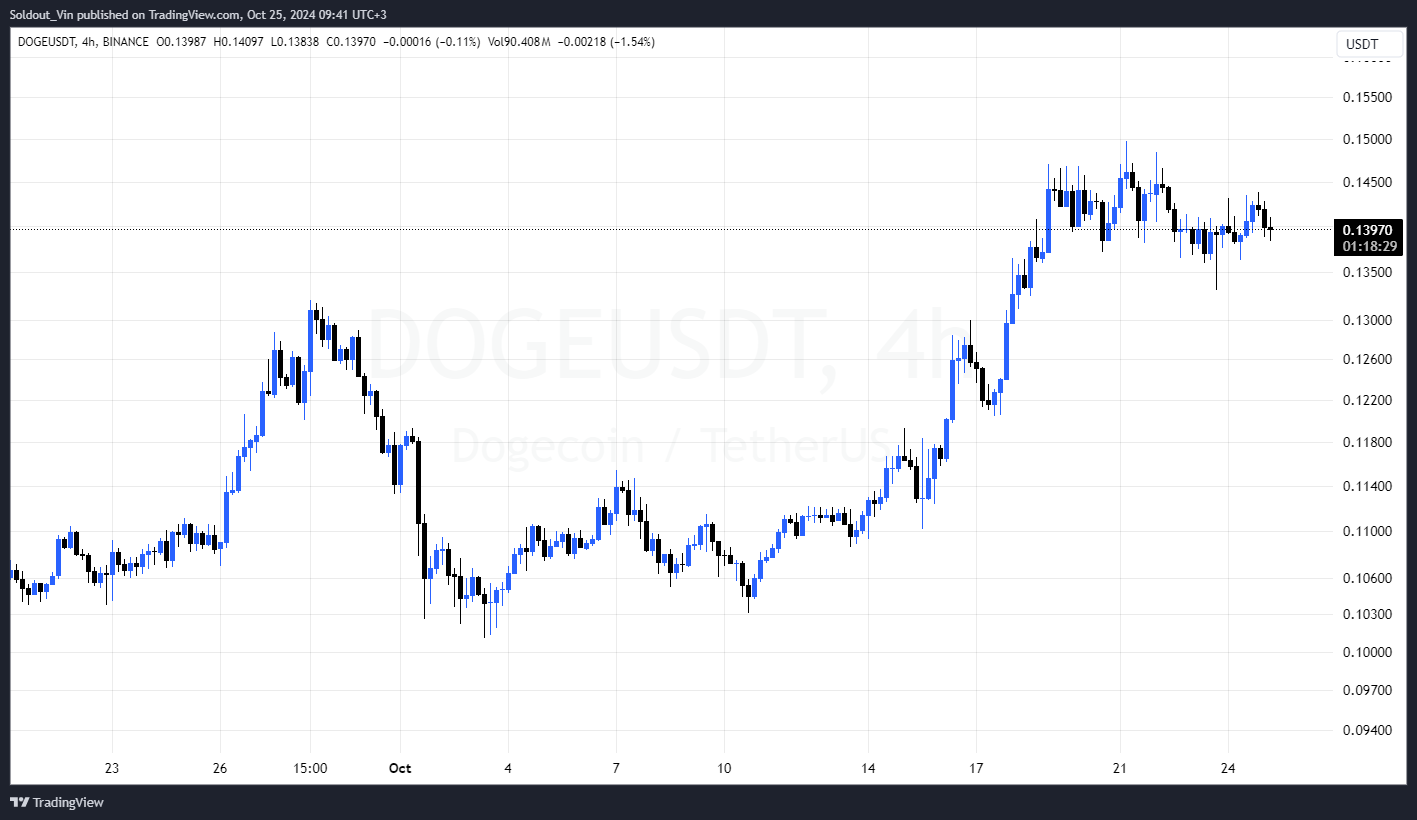
Task: Click the 0.15000 price axis label
Action: tap(1367, 139)
